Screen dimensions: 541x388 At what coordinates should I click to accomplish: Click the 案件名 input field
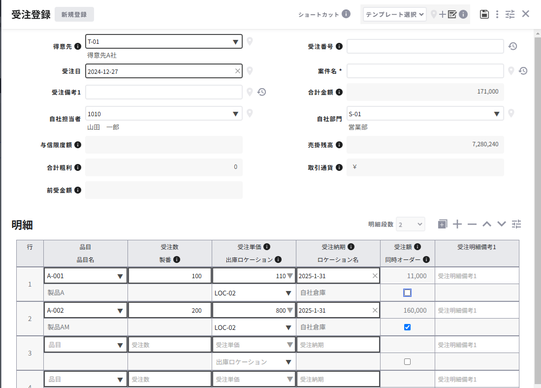(x=425, y=71)
